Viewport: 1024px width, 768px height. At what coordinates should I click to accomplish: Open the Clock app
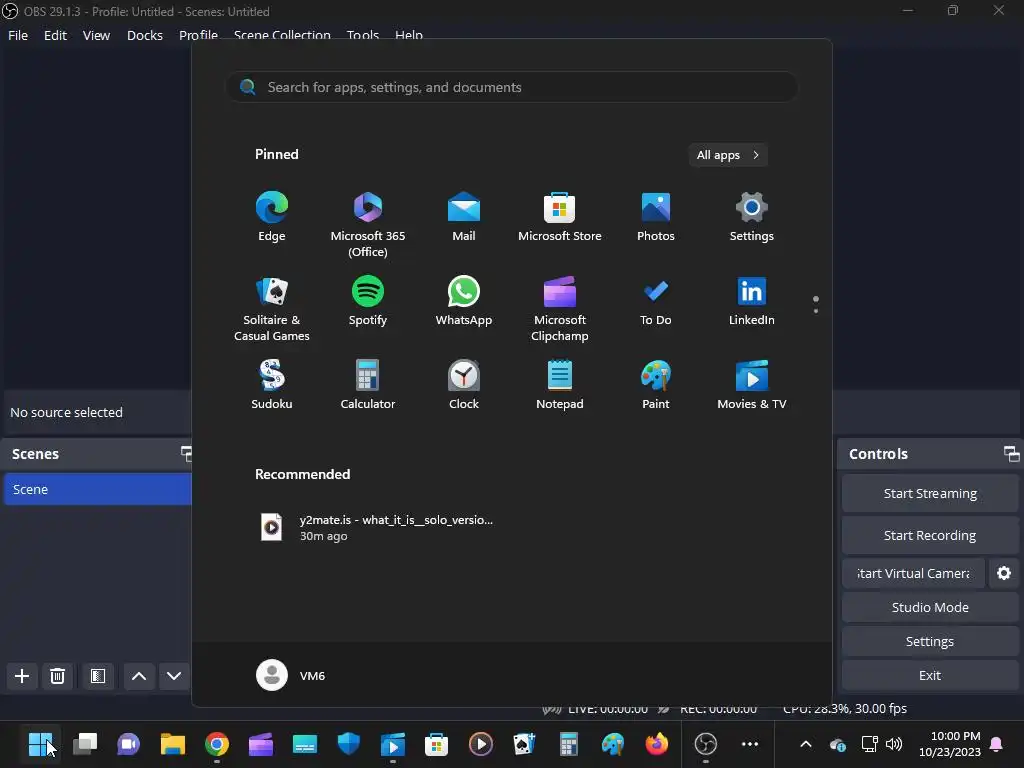click(x=464, y=385)
